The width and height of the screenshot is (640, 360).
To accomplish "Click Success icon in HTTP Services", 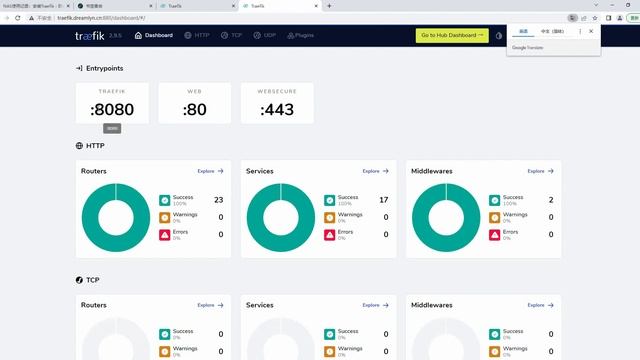I will 329,200.
